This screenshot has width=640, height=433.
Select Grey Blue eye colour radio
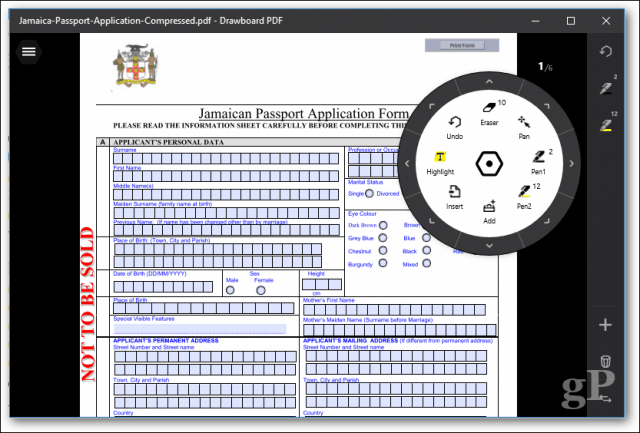(x=383, y=238)
